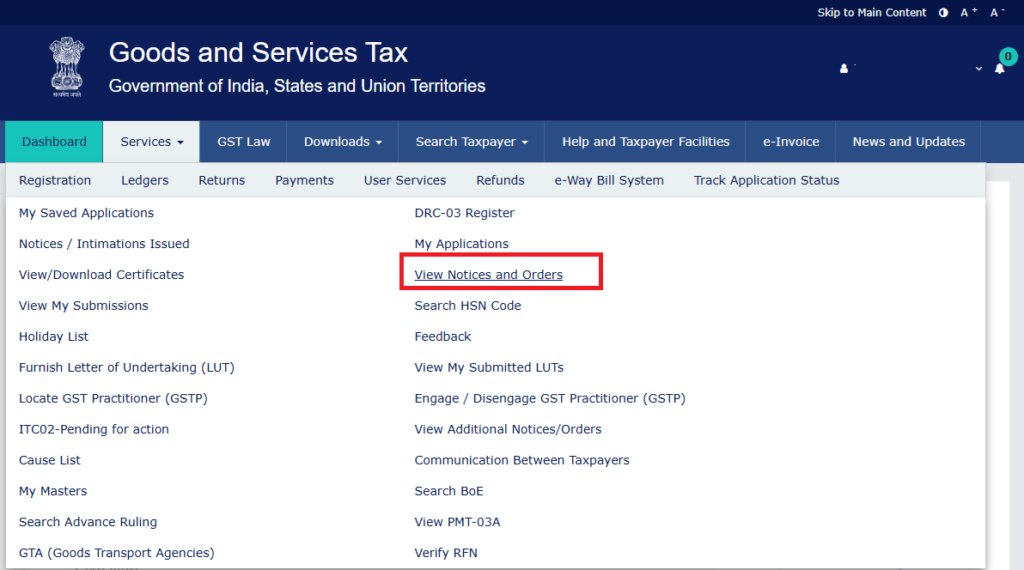The image size is (1024, 570).
Task: Toggle the high contrast mode icon
Action: pyautogui.click(x=943, y=12)
